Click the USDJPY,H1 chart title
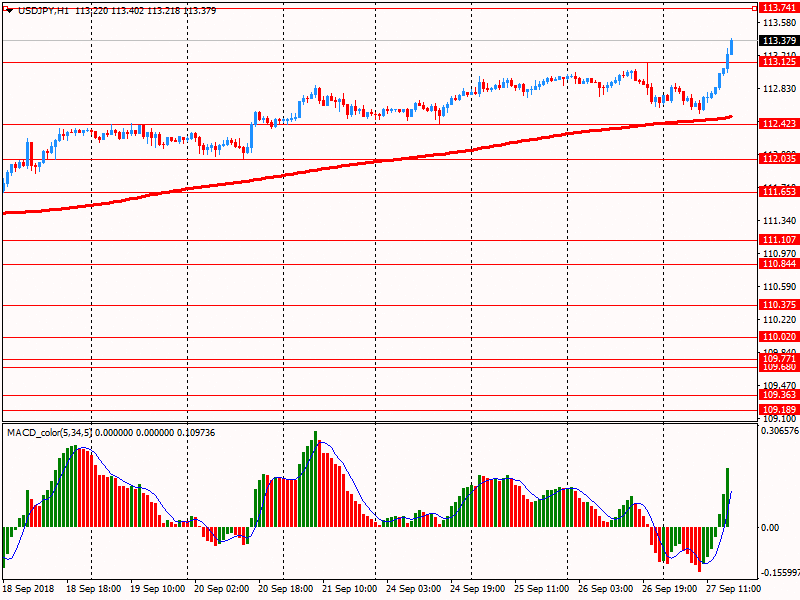This screenshot has height=600, width=800. (43, 11)
